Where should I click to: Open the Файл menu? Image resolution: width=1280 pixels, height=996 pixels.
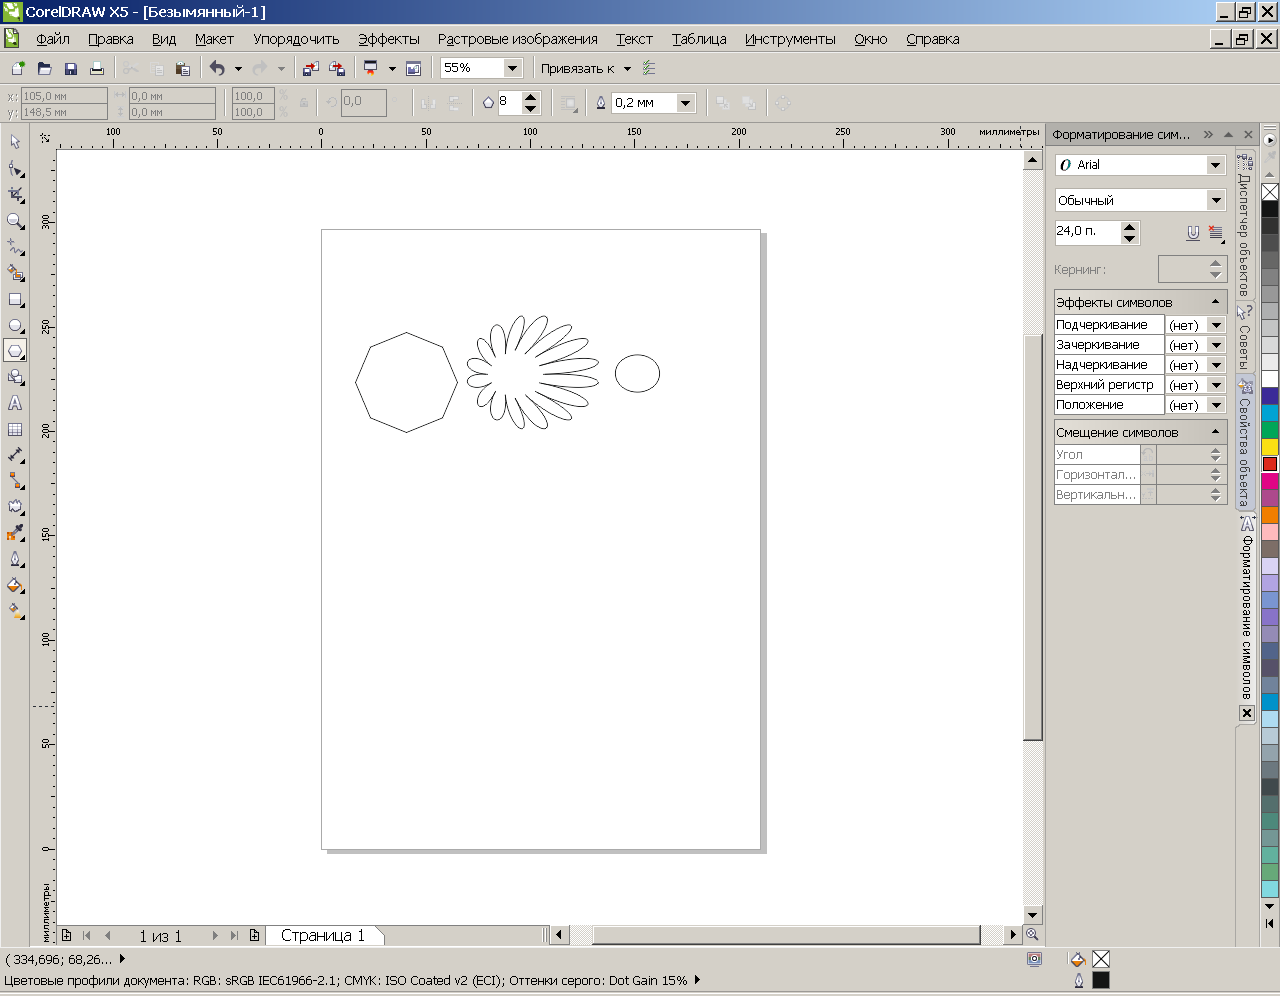tap(53, 39)
